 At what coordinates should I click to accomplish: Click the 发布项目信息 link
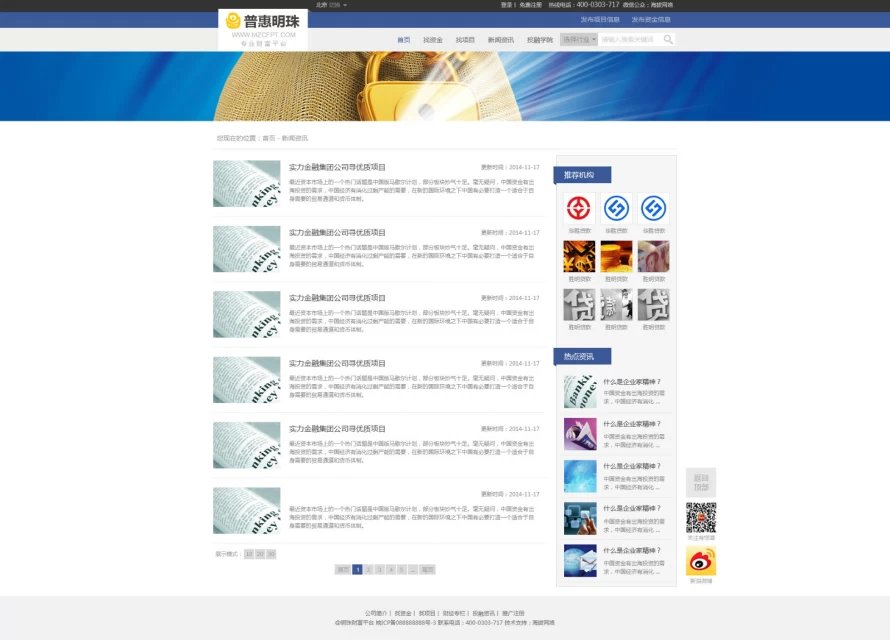click(x=600, y=19)
